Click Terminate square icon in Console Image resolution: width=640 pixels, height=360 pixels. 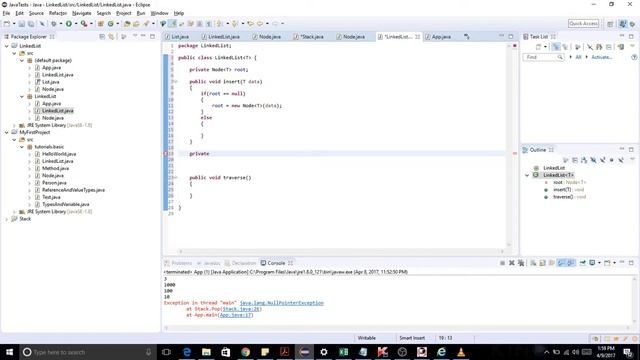[x=502, y=263]
